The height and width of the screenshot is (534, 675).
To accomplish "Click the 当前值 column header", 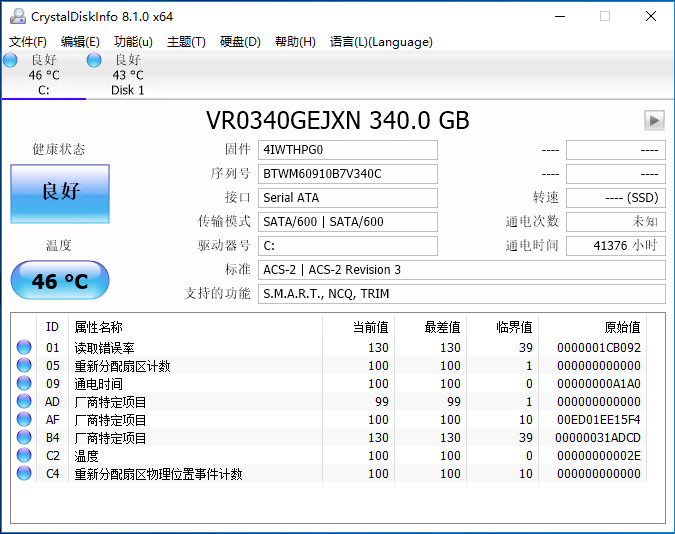I will pyautogui.click(x=359, y=327).
